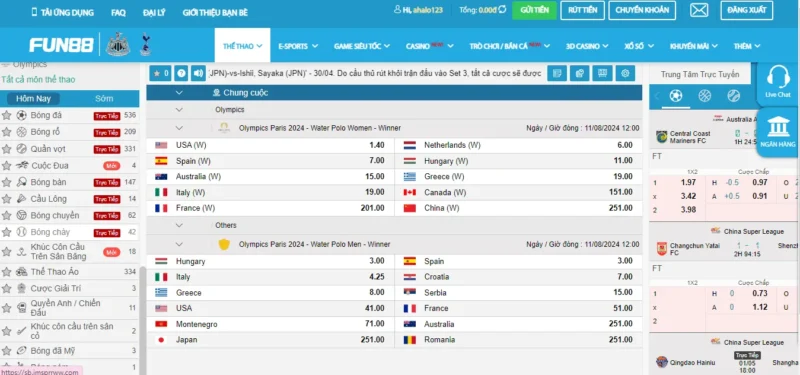The height and width of the screenshot is (375, 800).
Task: Favorite Bóng đá with its star
Action: pos(6,115)
